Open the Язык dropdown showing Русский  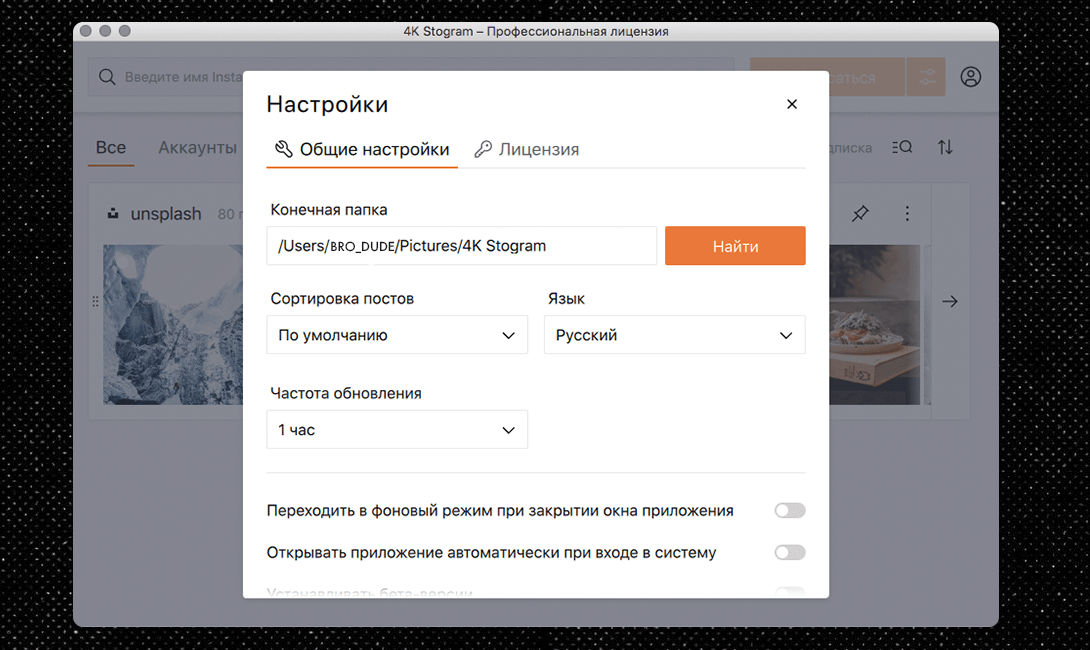(674, 335)
